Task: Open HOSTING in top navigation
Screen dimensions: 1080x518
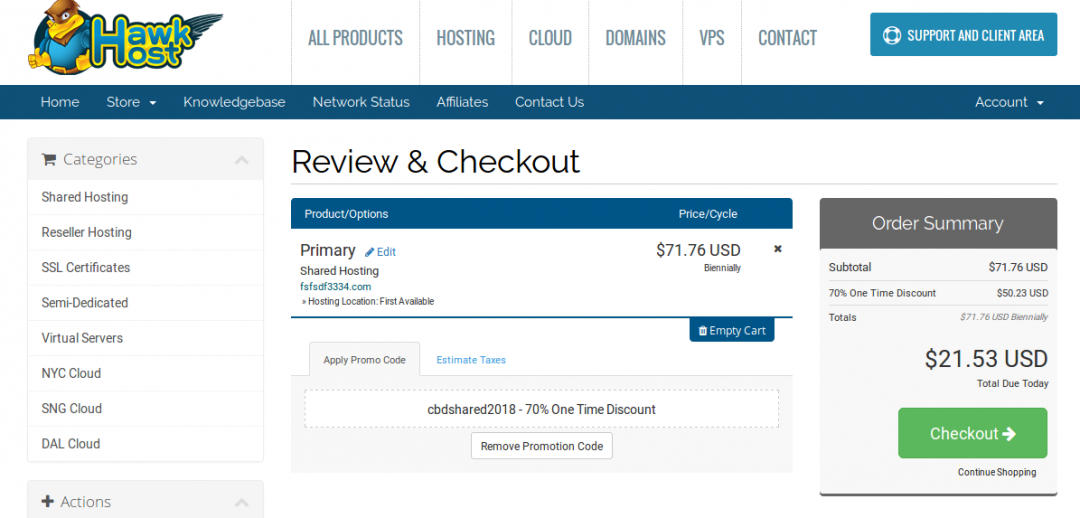Action: point(466,37)
